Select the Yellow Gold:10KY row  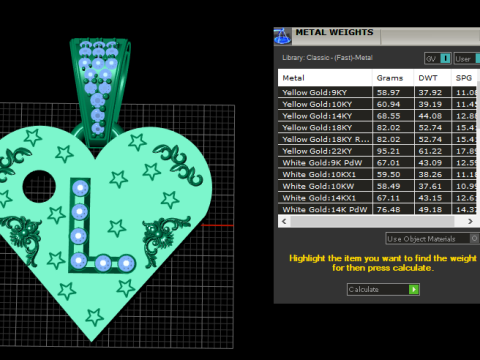click(x=377, y=104)
